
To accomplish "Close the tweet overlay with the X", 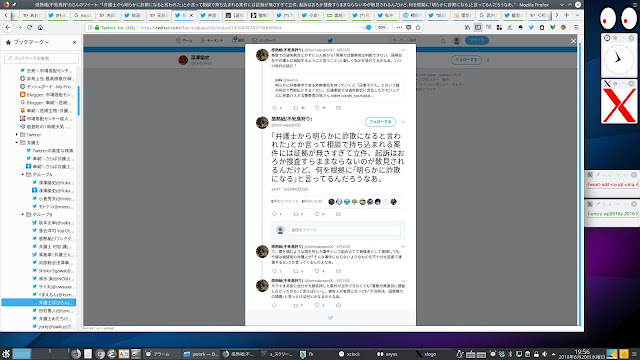I will click(x=573, y=41).
